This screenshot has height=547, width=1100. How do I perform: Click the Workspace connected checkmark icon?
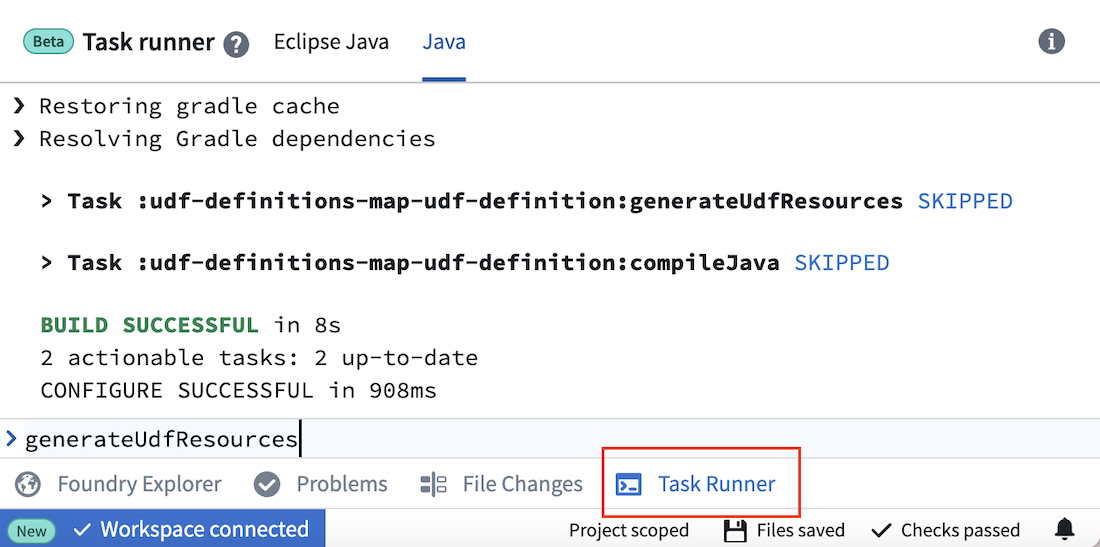click(83, 529)
